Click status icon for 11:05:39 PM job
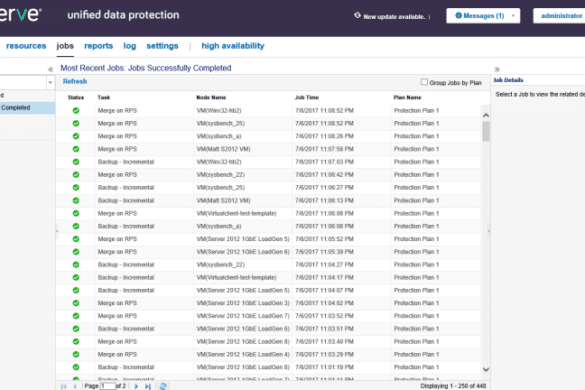This screenshot has width=585, height=390. point(76,252)
